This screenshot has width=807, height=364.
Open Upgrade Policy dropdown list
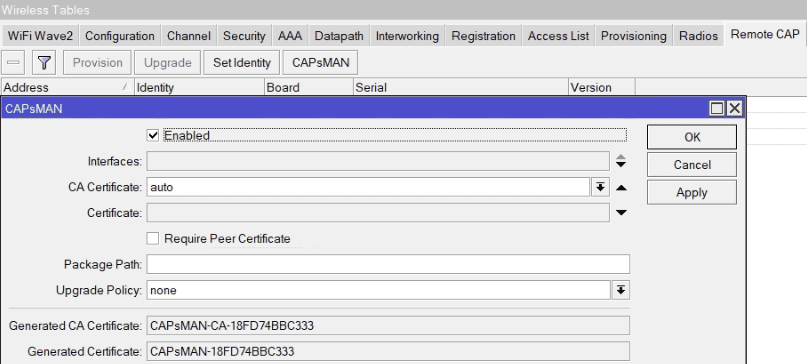(621, 290)
